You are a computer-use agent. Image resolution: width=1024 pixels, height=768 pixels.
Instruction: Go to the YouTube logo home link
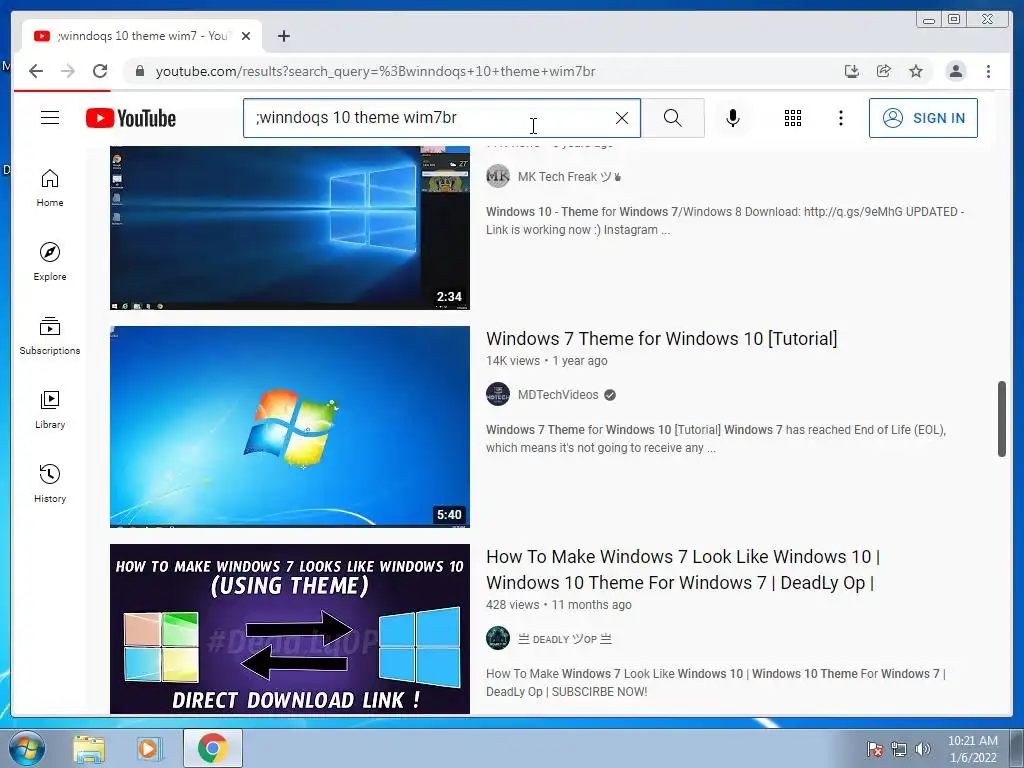131,118
